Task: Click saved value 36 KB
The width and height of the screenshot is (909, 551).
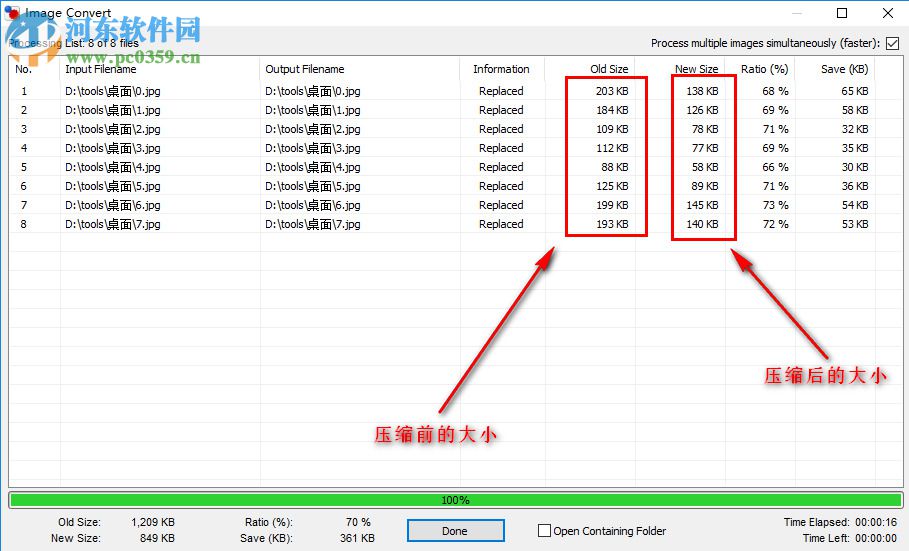Action: pos(855,186)
